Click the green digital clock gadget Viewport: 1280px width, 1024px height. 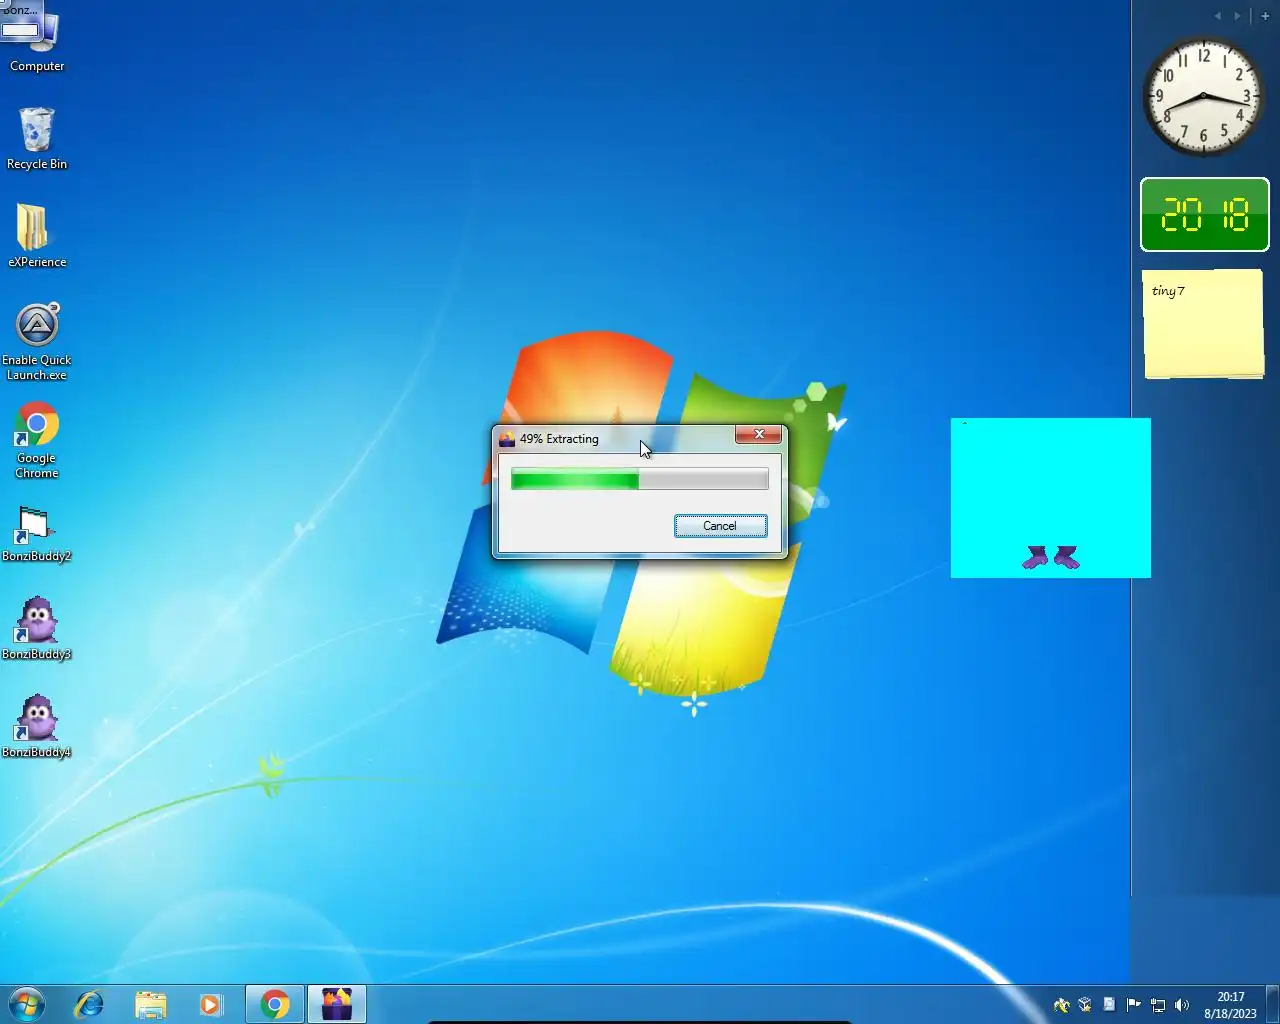1205,214
